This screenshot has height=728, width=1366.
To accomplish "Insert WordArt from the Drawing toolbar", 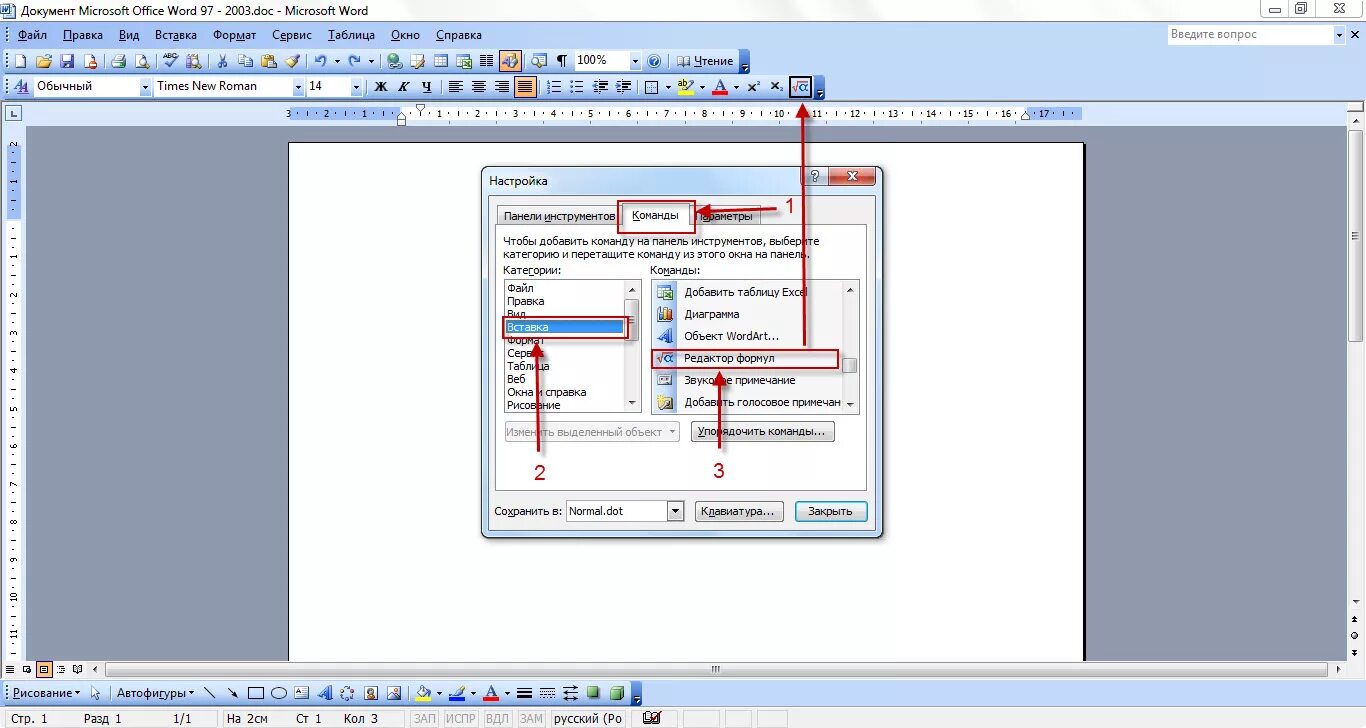I will (x=325, y=693).
